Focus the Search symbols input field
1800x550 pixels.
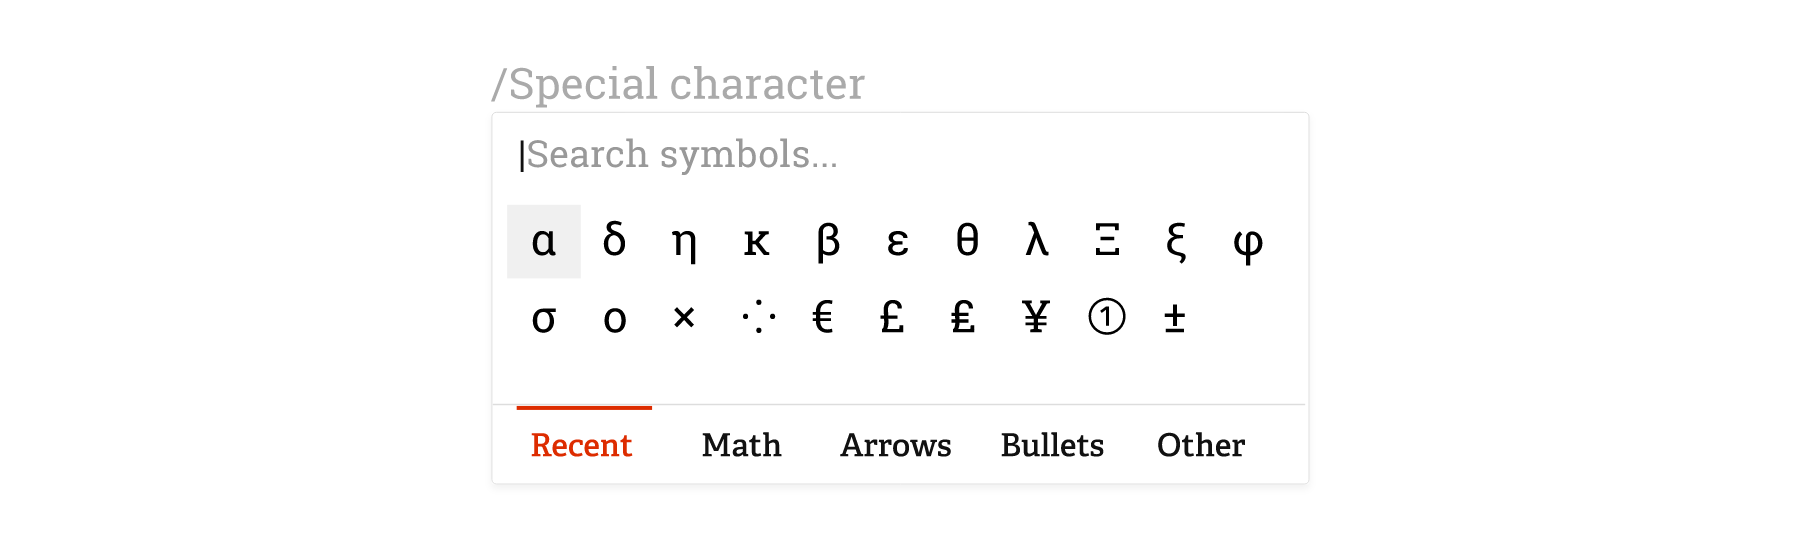[x=900, y=155]
